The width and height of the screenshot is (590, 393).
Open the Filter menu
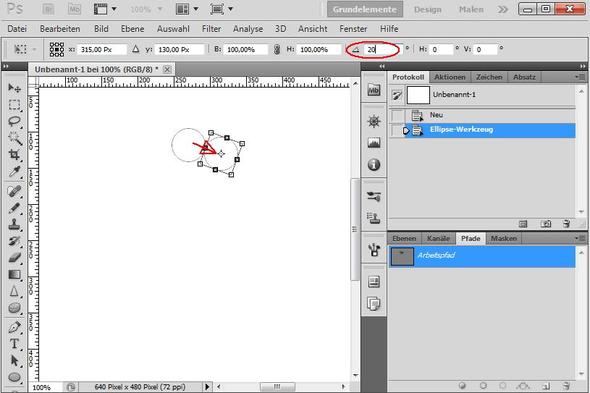pyautogui.click(x=211, y=29)
